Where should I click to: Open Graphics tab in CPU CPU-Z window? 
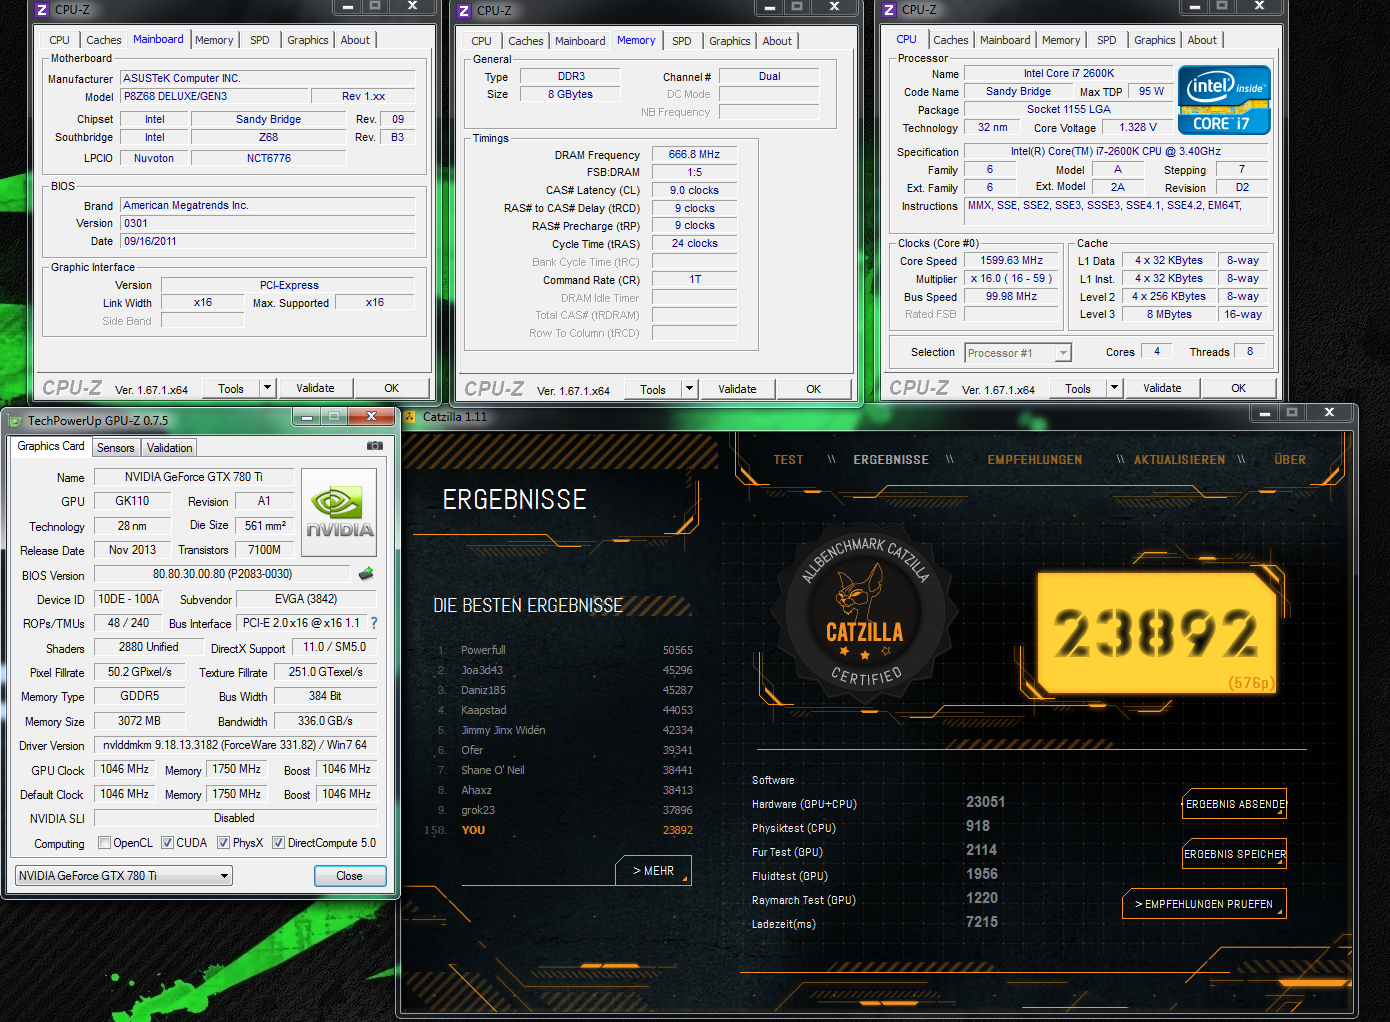coord(1154,40)
